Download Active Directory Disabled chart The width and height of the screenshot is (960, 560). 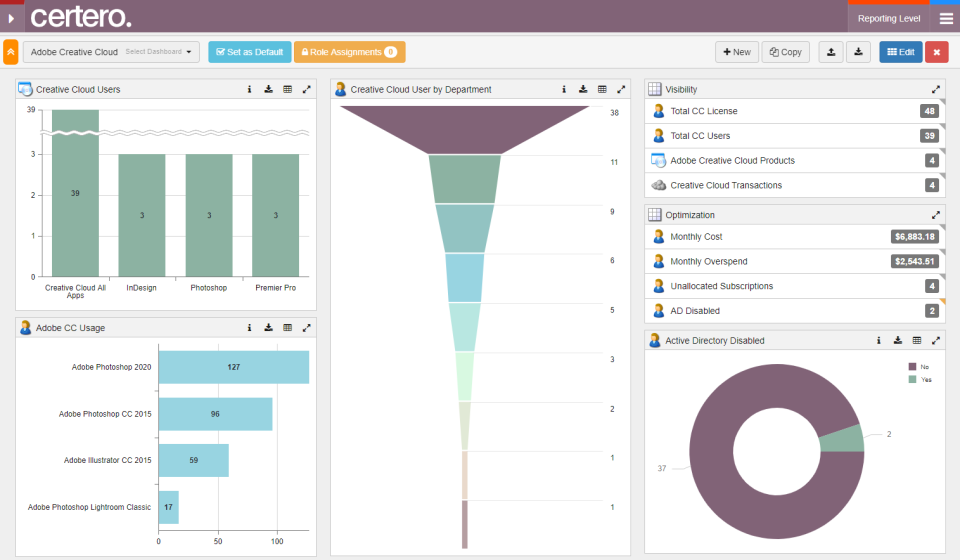pos(898,340)
